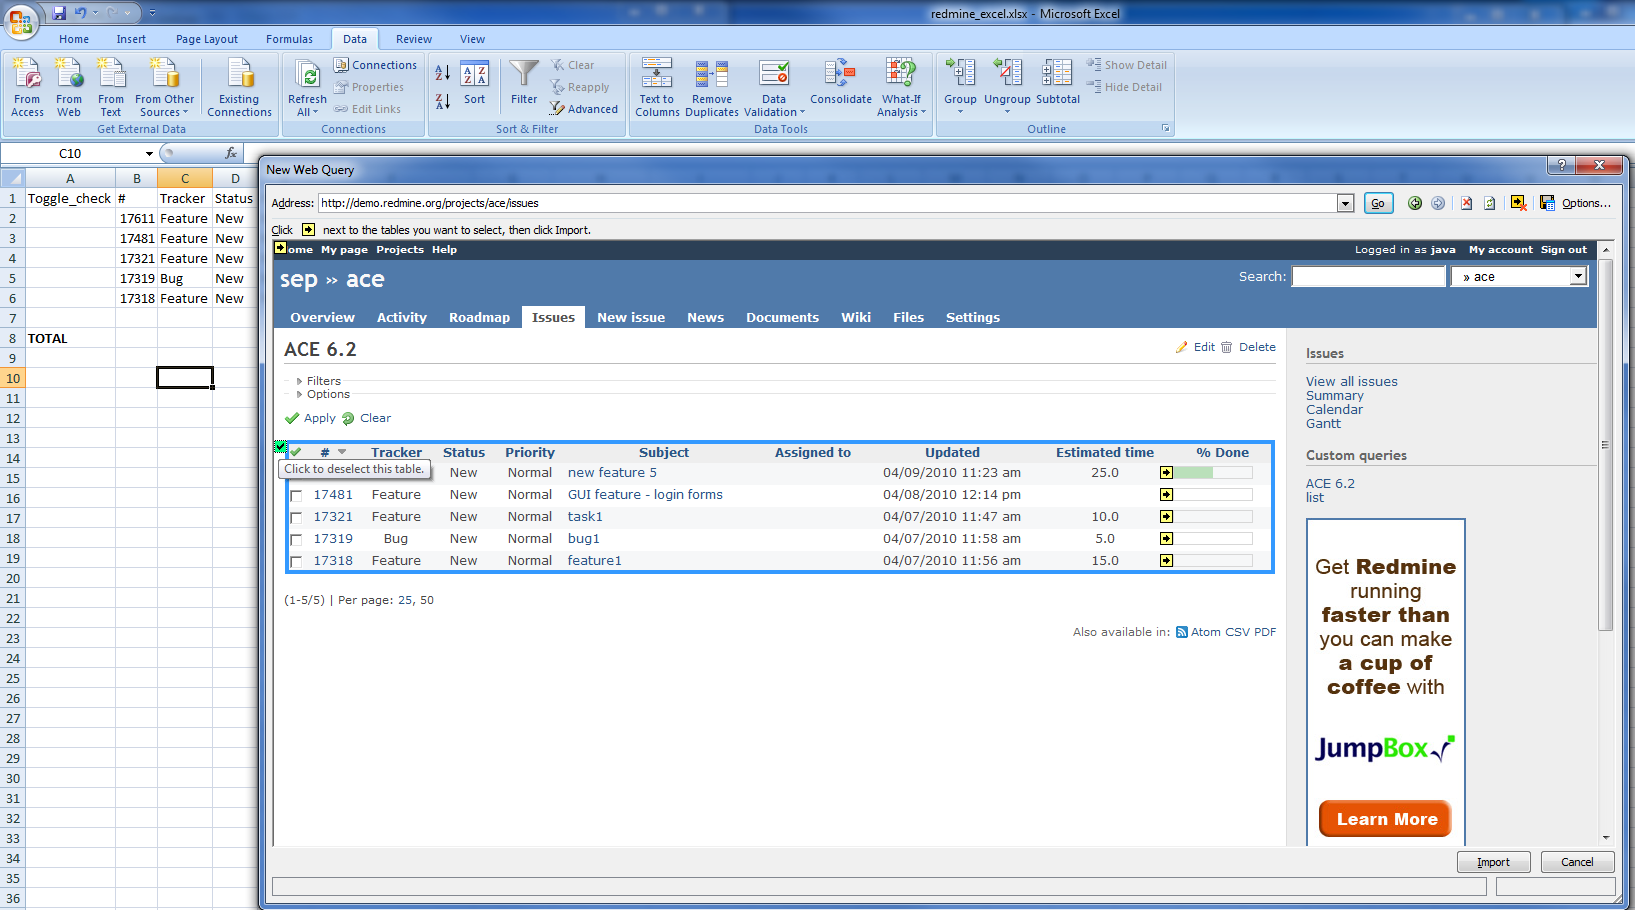
Task: Select page via yellow arrow near Home link
Action: (x=281, y=248)
